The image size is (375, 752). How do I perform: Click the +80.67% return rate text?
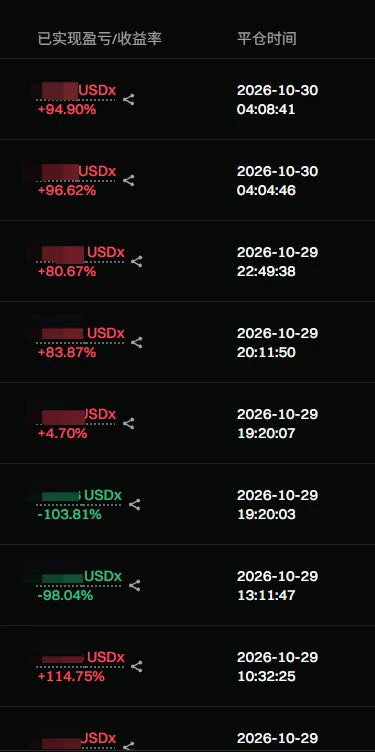[67, 272]
